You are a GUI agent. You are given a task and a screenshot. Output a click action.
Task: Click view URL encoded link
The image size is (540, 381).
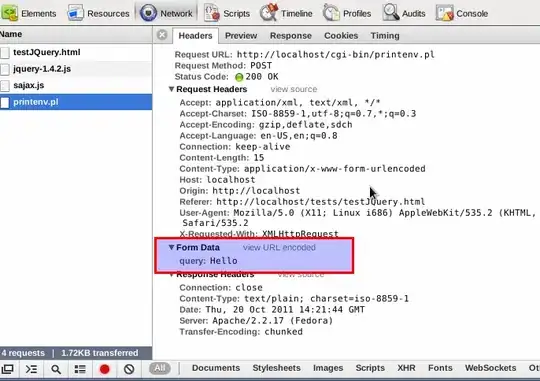point(279,247)
